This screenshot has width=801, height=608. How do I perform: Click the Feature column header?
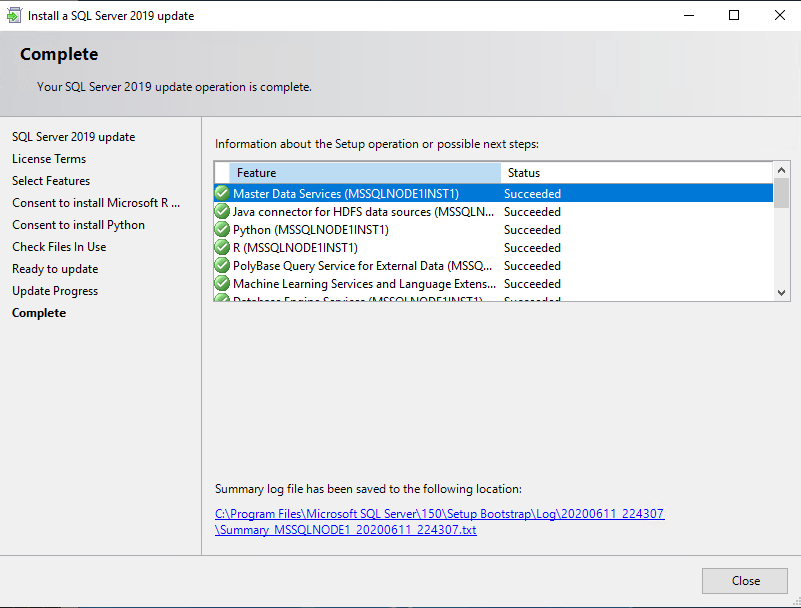tap(365, 173)
